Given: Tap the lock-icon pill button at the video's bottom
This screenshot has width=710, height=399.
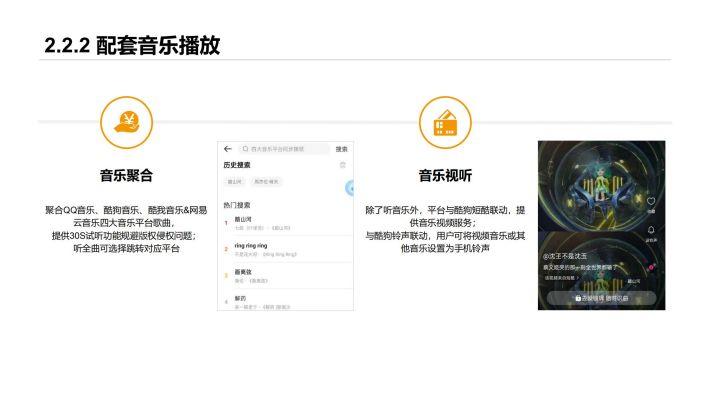Looking at the screenshot, I should (601, 298).
